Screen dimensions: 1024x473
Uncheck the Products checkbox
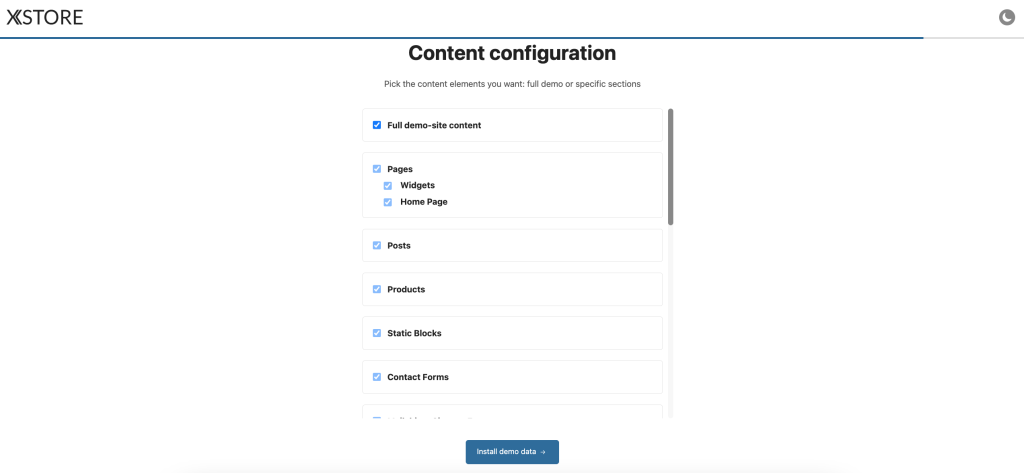377,289
